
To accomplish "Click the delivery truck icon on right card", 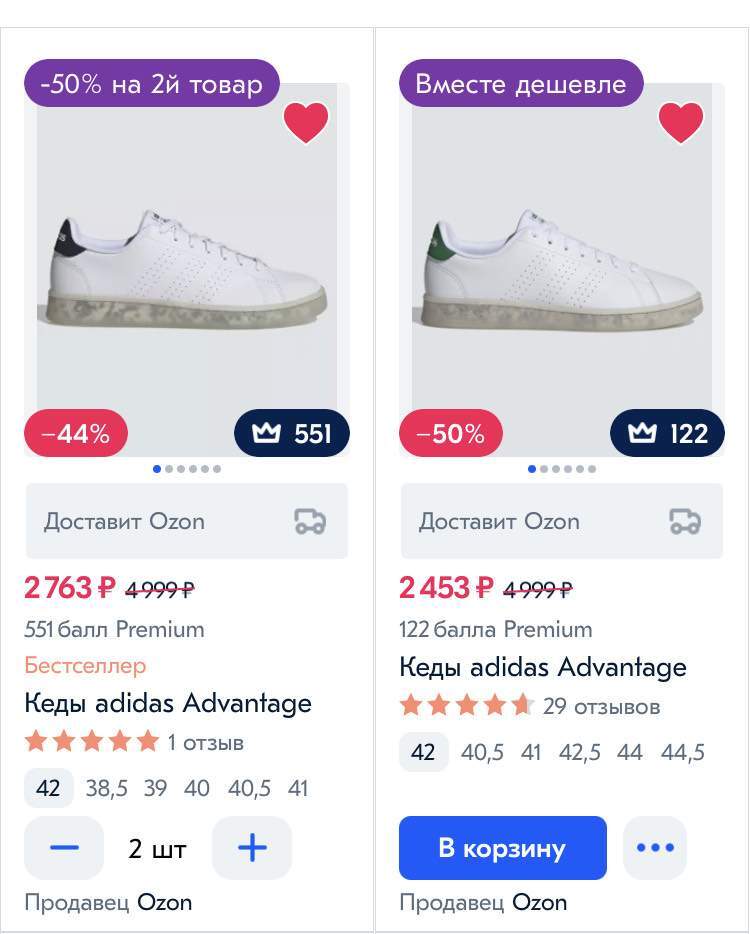I will pyautogui.click(x=685, y=521).
